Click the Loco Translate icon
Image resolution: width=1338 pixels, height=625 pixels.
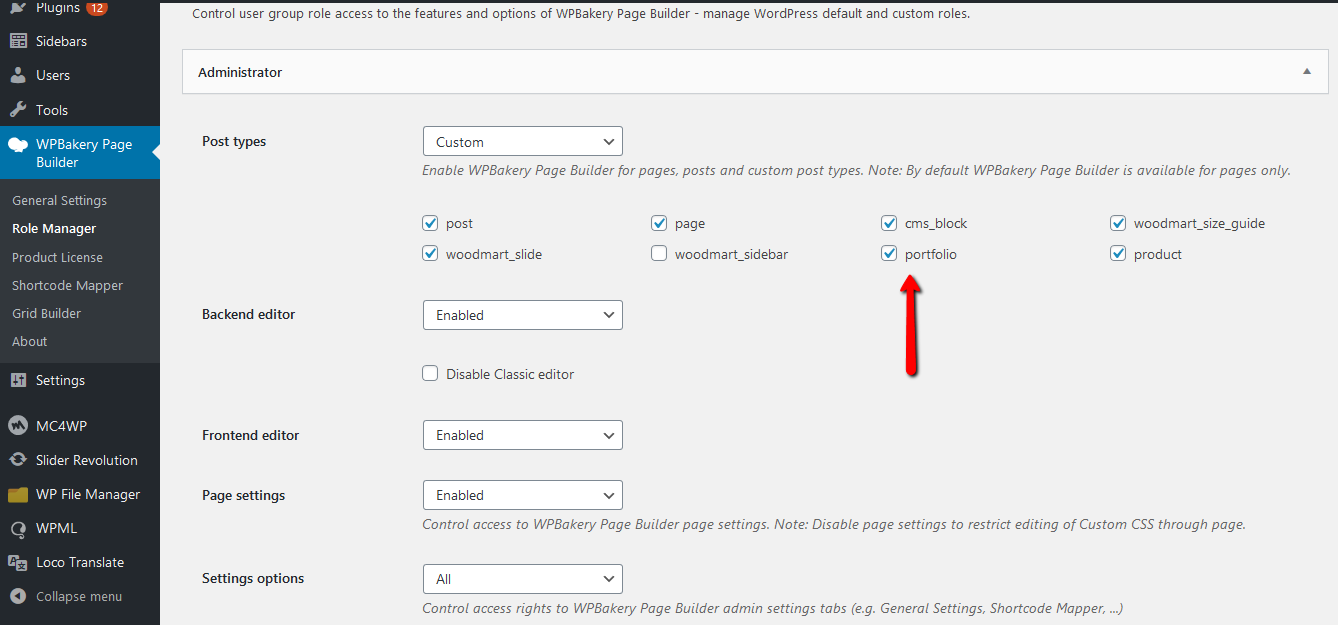click(18, 562)
